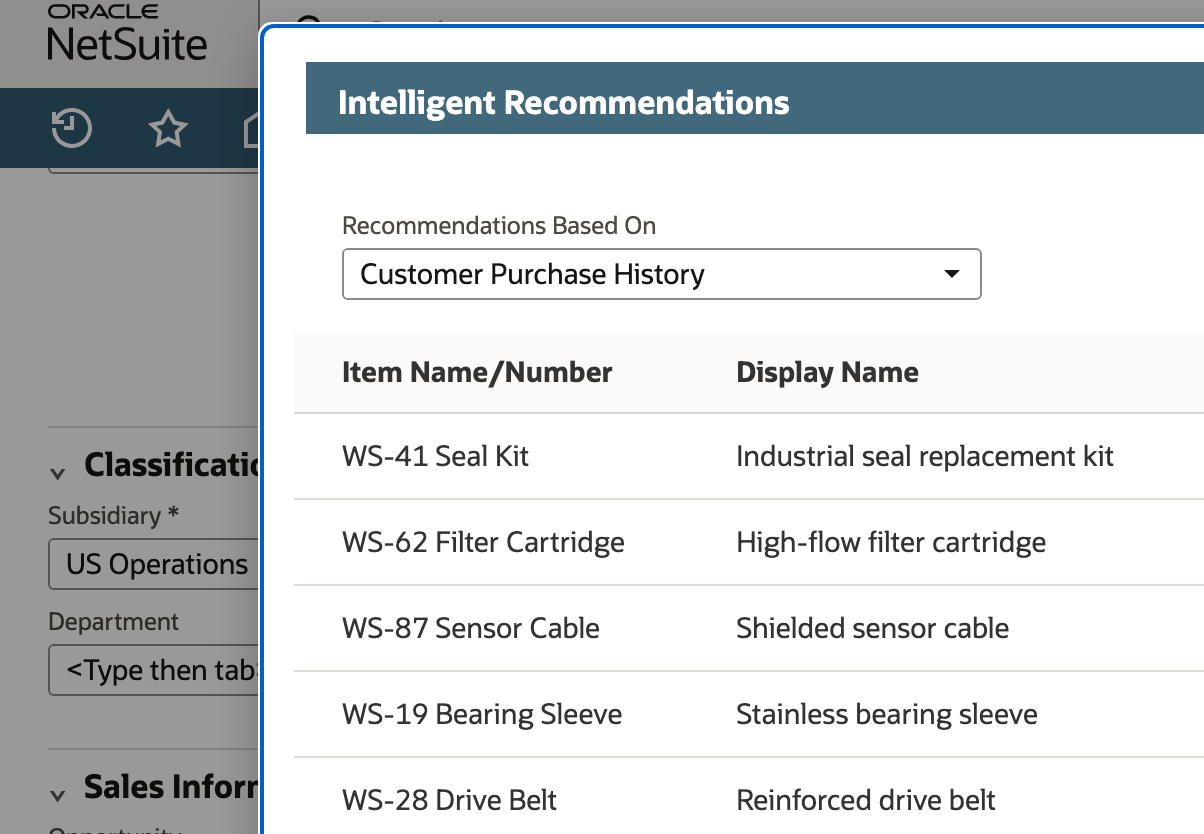Screen dimensions: 1204x834
Task: Select the US Operations subsidiary field
Action: (x=153, y=564)
